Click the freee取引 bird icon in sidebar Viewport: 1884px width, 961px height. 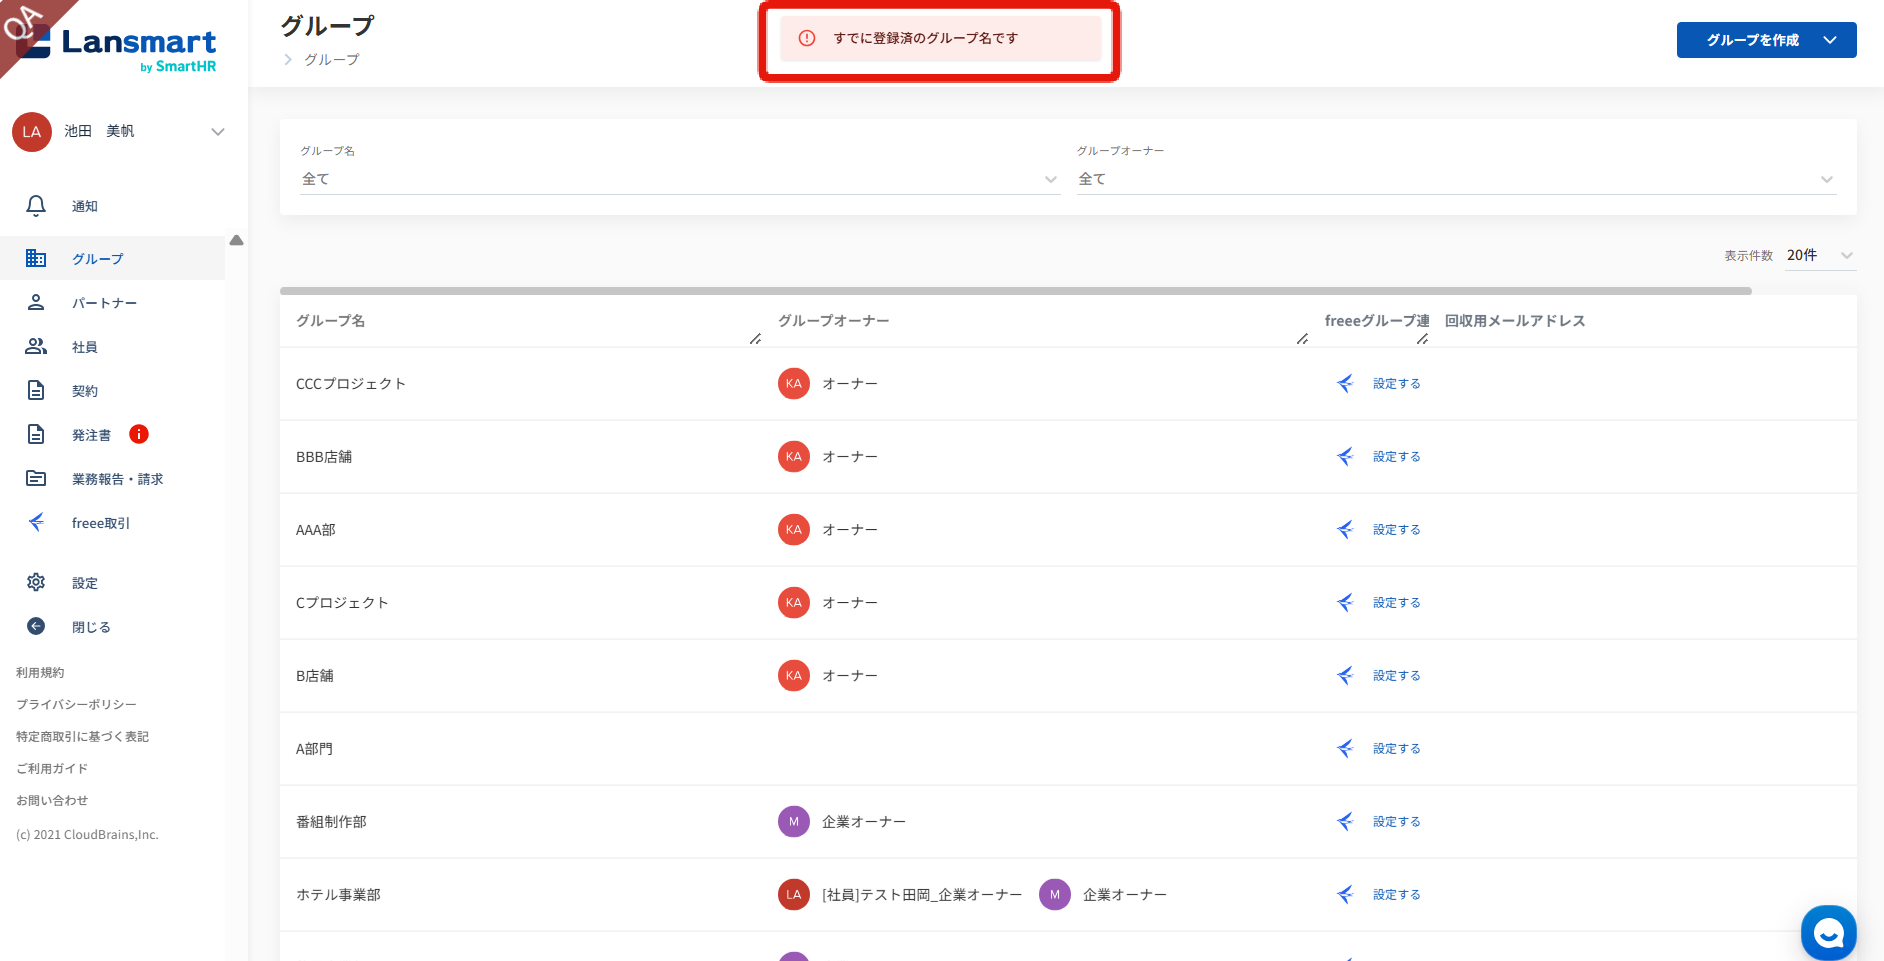(x=36, y=522)
